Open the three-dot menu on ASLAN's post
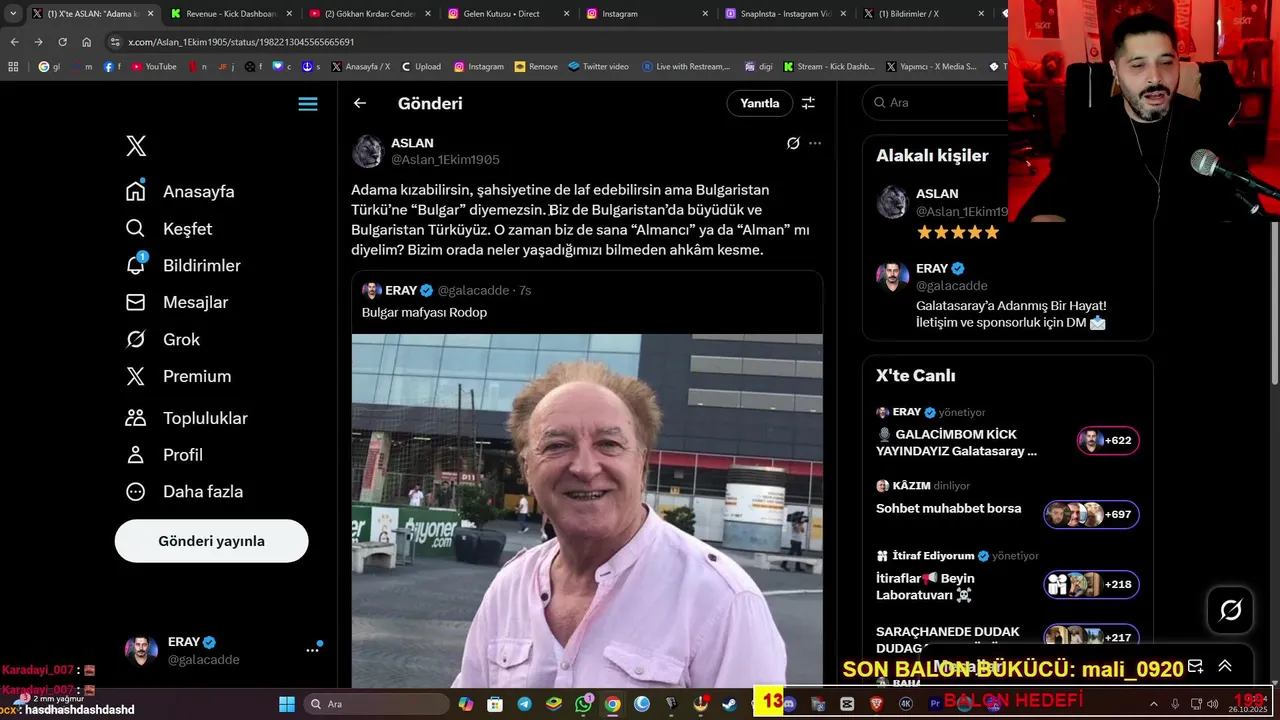Image resolution: width=1280 pixels, height=720 pixels. 815,143
